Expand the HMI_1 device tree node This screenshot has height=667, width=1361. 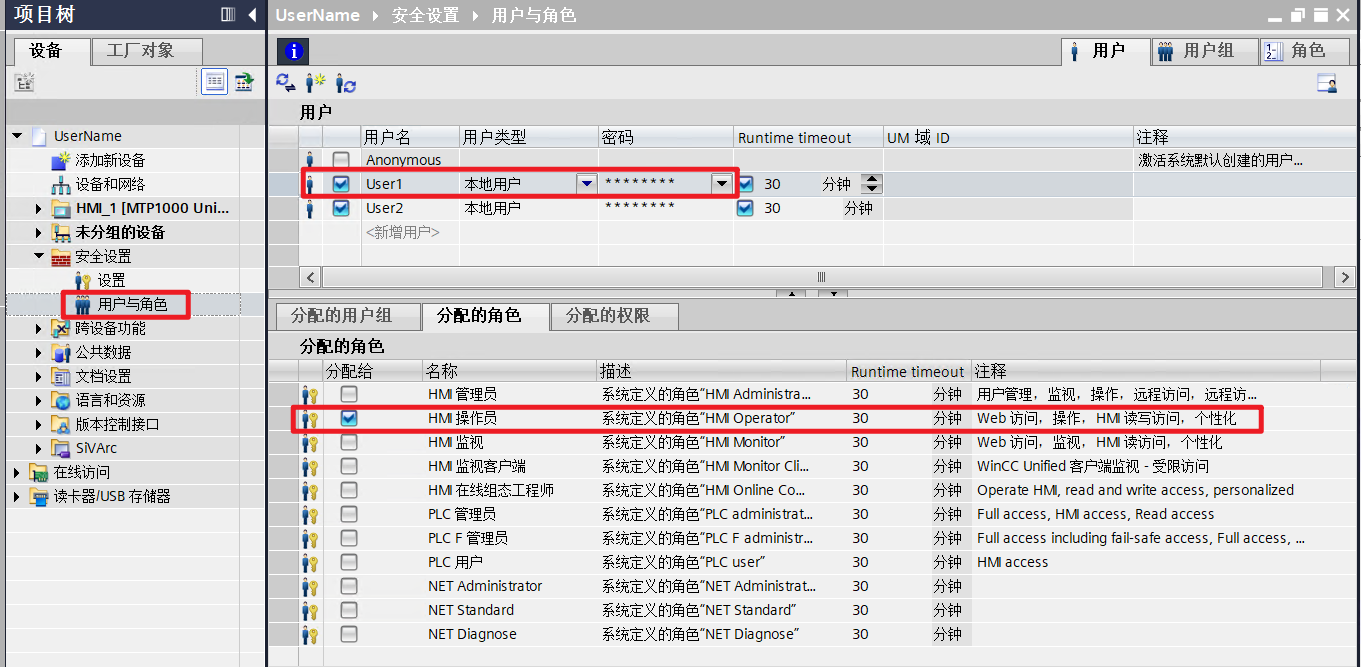[x=39, y=208]
